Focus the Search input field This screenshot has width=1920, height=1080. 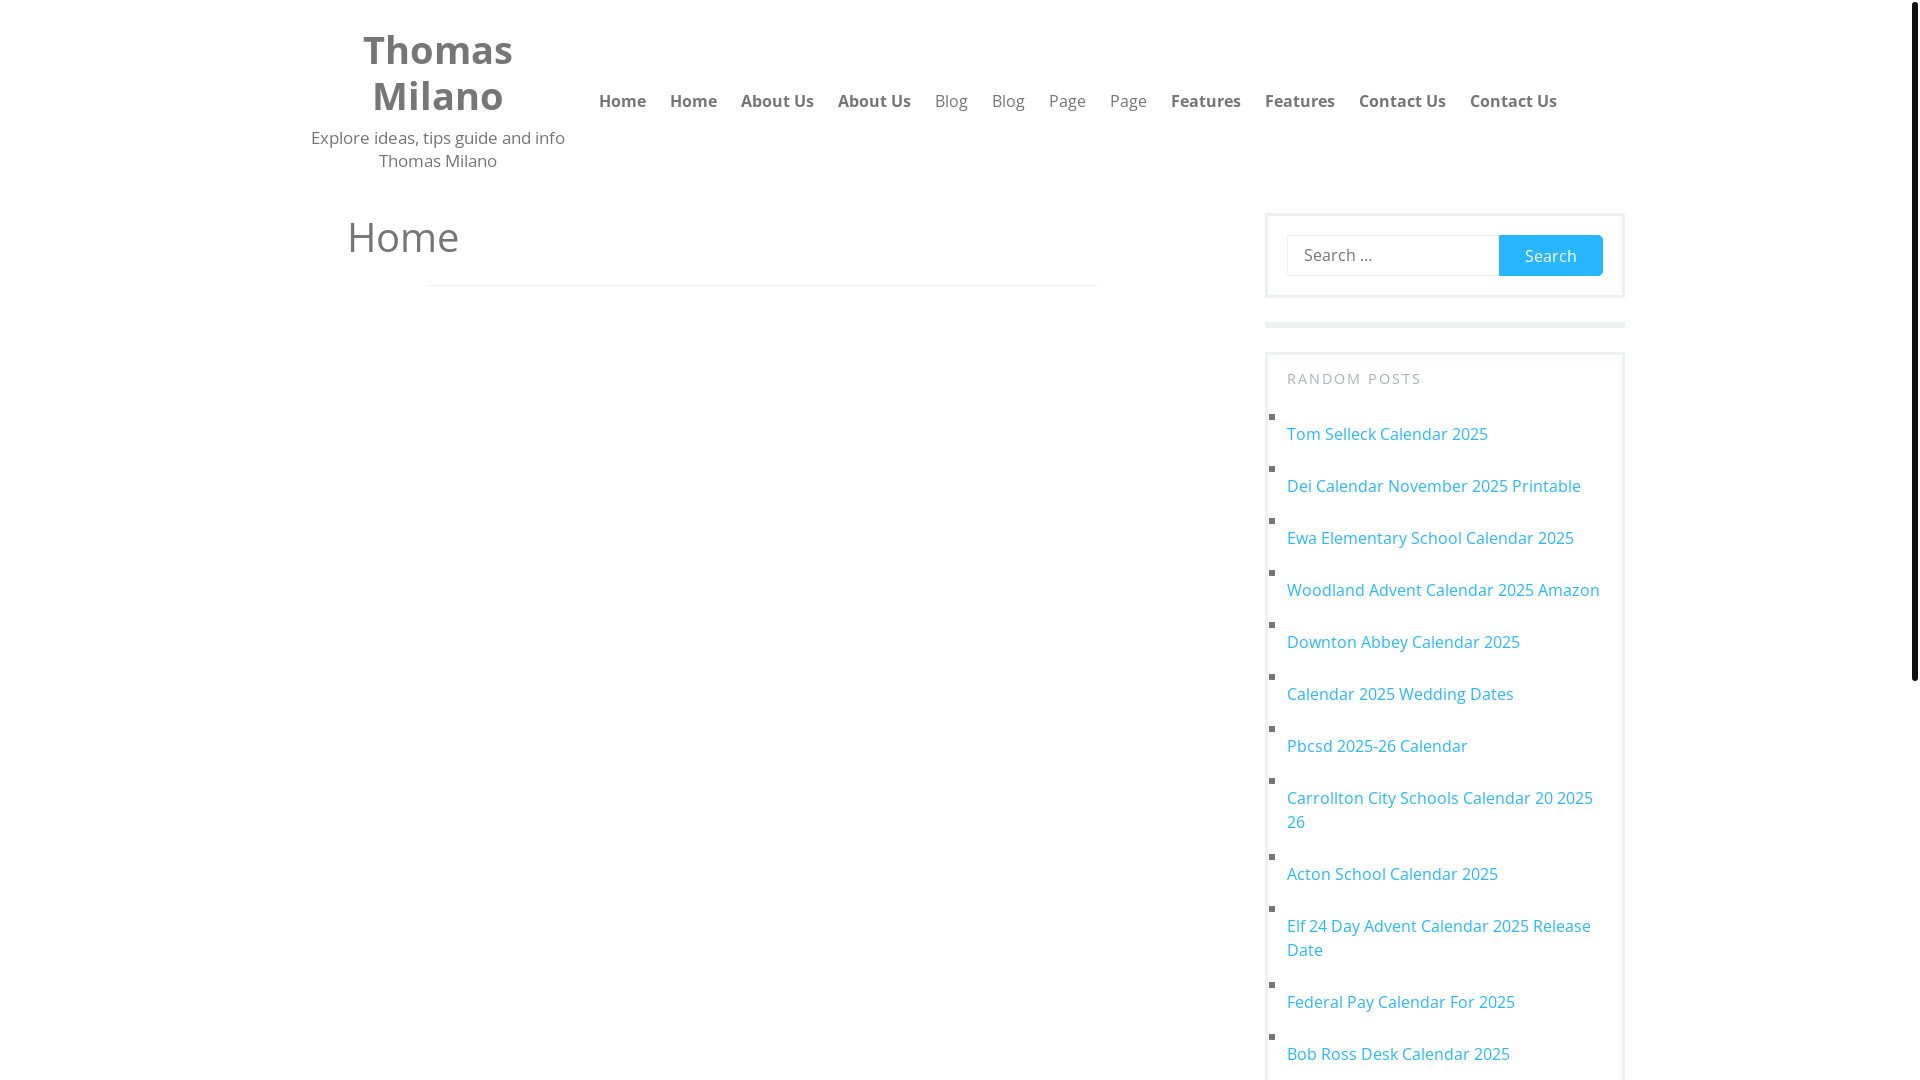pyautogui.click(x=1392, y=255)
